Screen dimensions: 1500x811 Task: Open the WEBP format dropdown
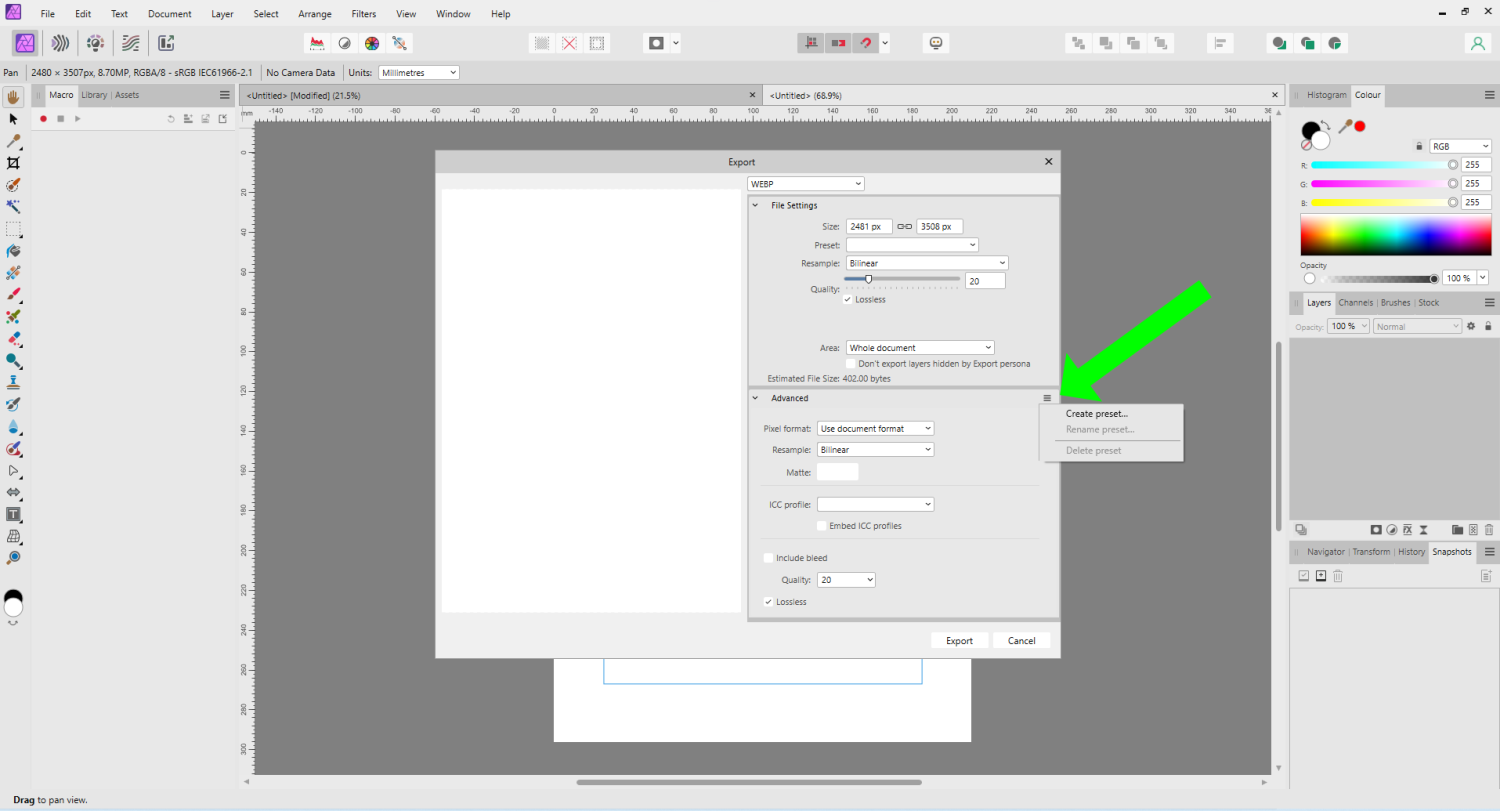[805, 184]
